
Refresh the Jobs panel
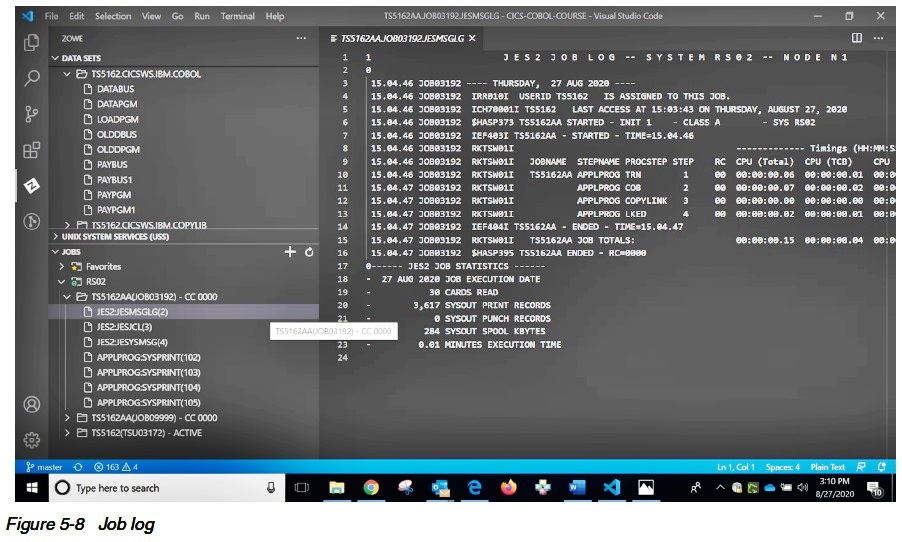309,252
